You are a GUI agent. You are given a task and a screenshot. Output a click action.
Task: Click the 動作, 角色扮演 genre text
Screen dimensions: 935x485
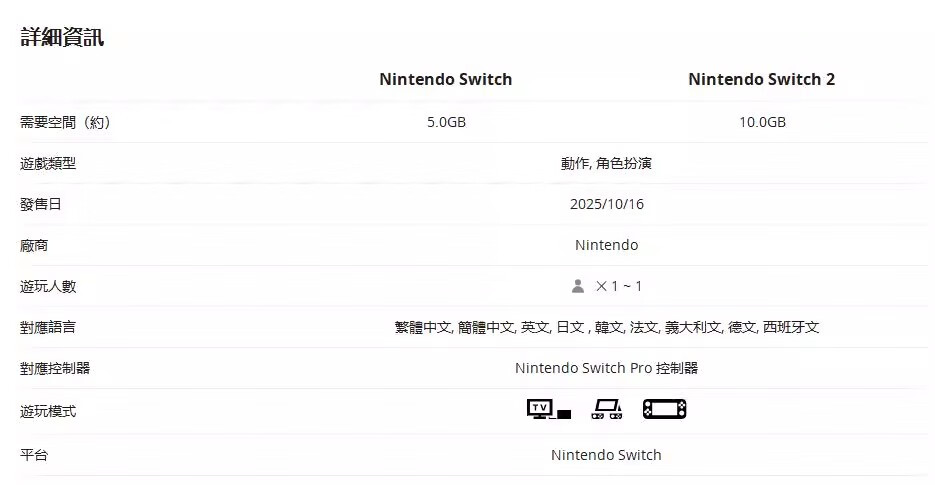(606, 163)
